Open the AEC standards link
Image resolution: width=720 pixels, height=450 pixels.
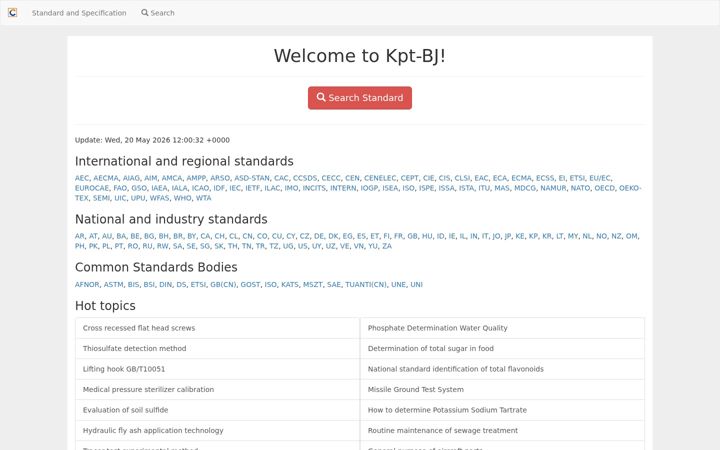[x=82, y=178]
